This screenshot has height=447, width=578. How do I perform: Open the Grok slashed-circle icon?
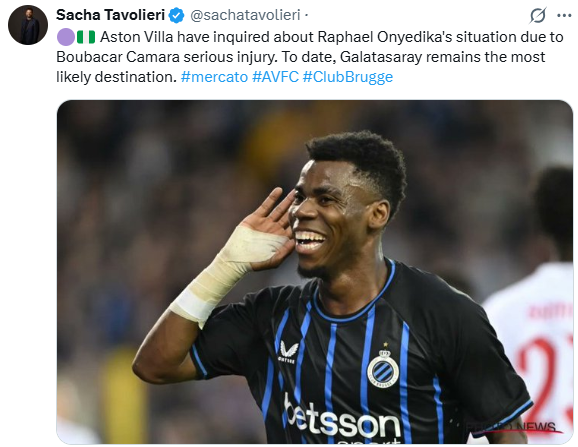(538, 15)
